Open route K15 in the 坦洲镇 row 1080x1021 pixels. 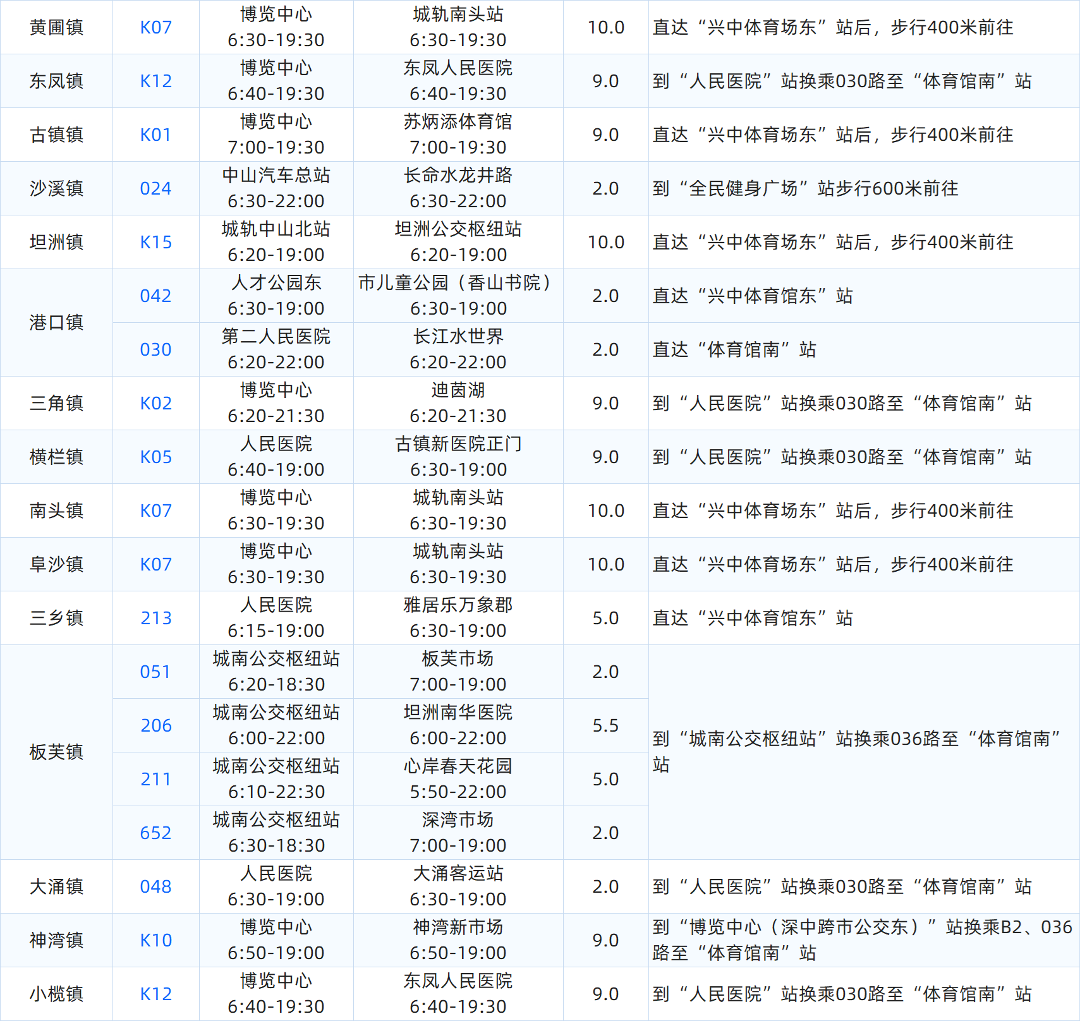(156, 242)
